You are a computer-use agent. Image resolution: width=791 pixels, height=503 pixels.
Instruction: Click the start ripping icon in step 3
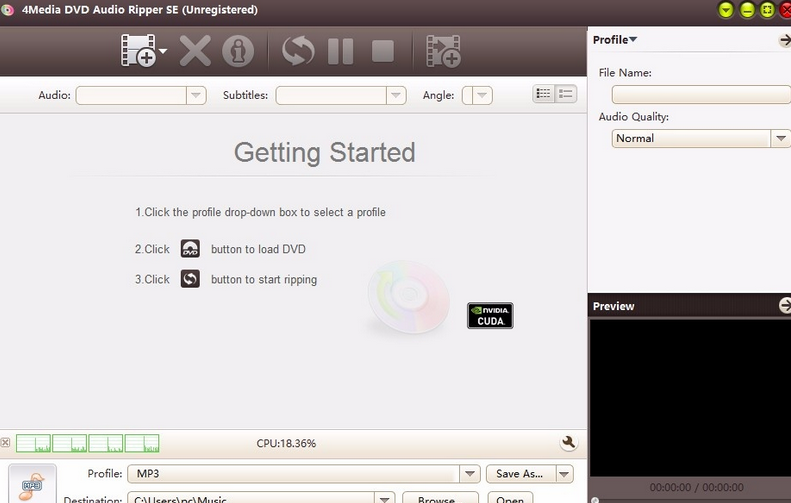pyautogui.click(x=190, y=279)
